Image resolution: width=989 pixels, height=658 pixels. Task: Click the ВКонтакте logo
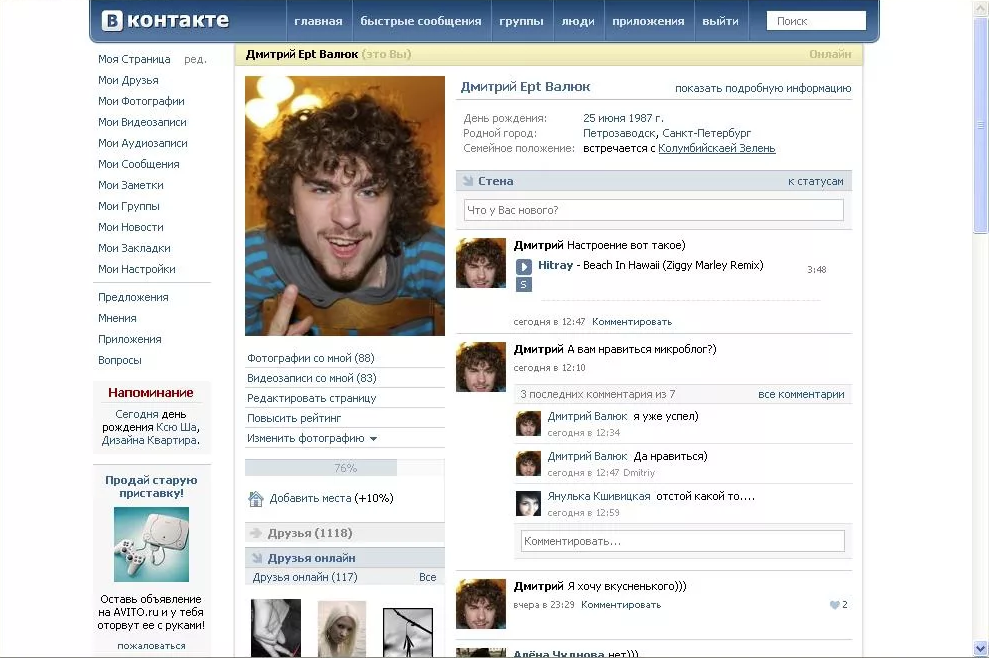(x=165, y=20)
